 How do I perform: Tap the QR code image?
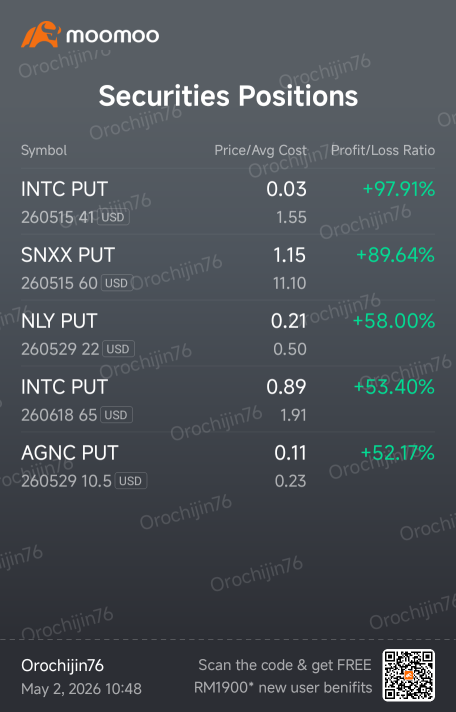pyautogui.click(x=408, y=675)
